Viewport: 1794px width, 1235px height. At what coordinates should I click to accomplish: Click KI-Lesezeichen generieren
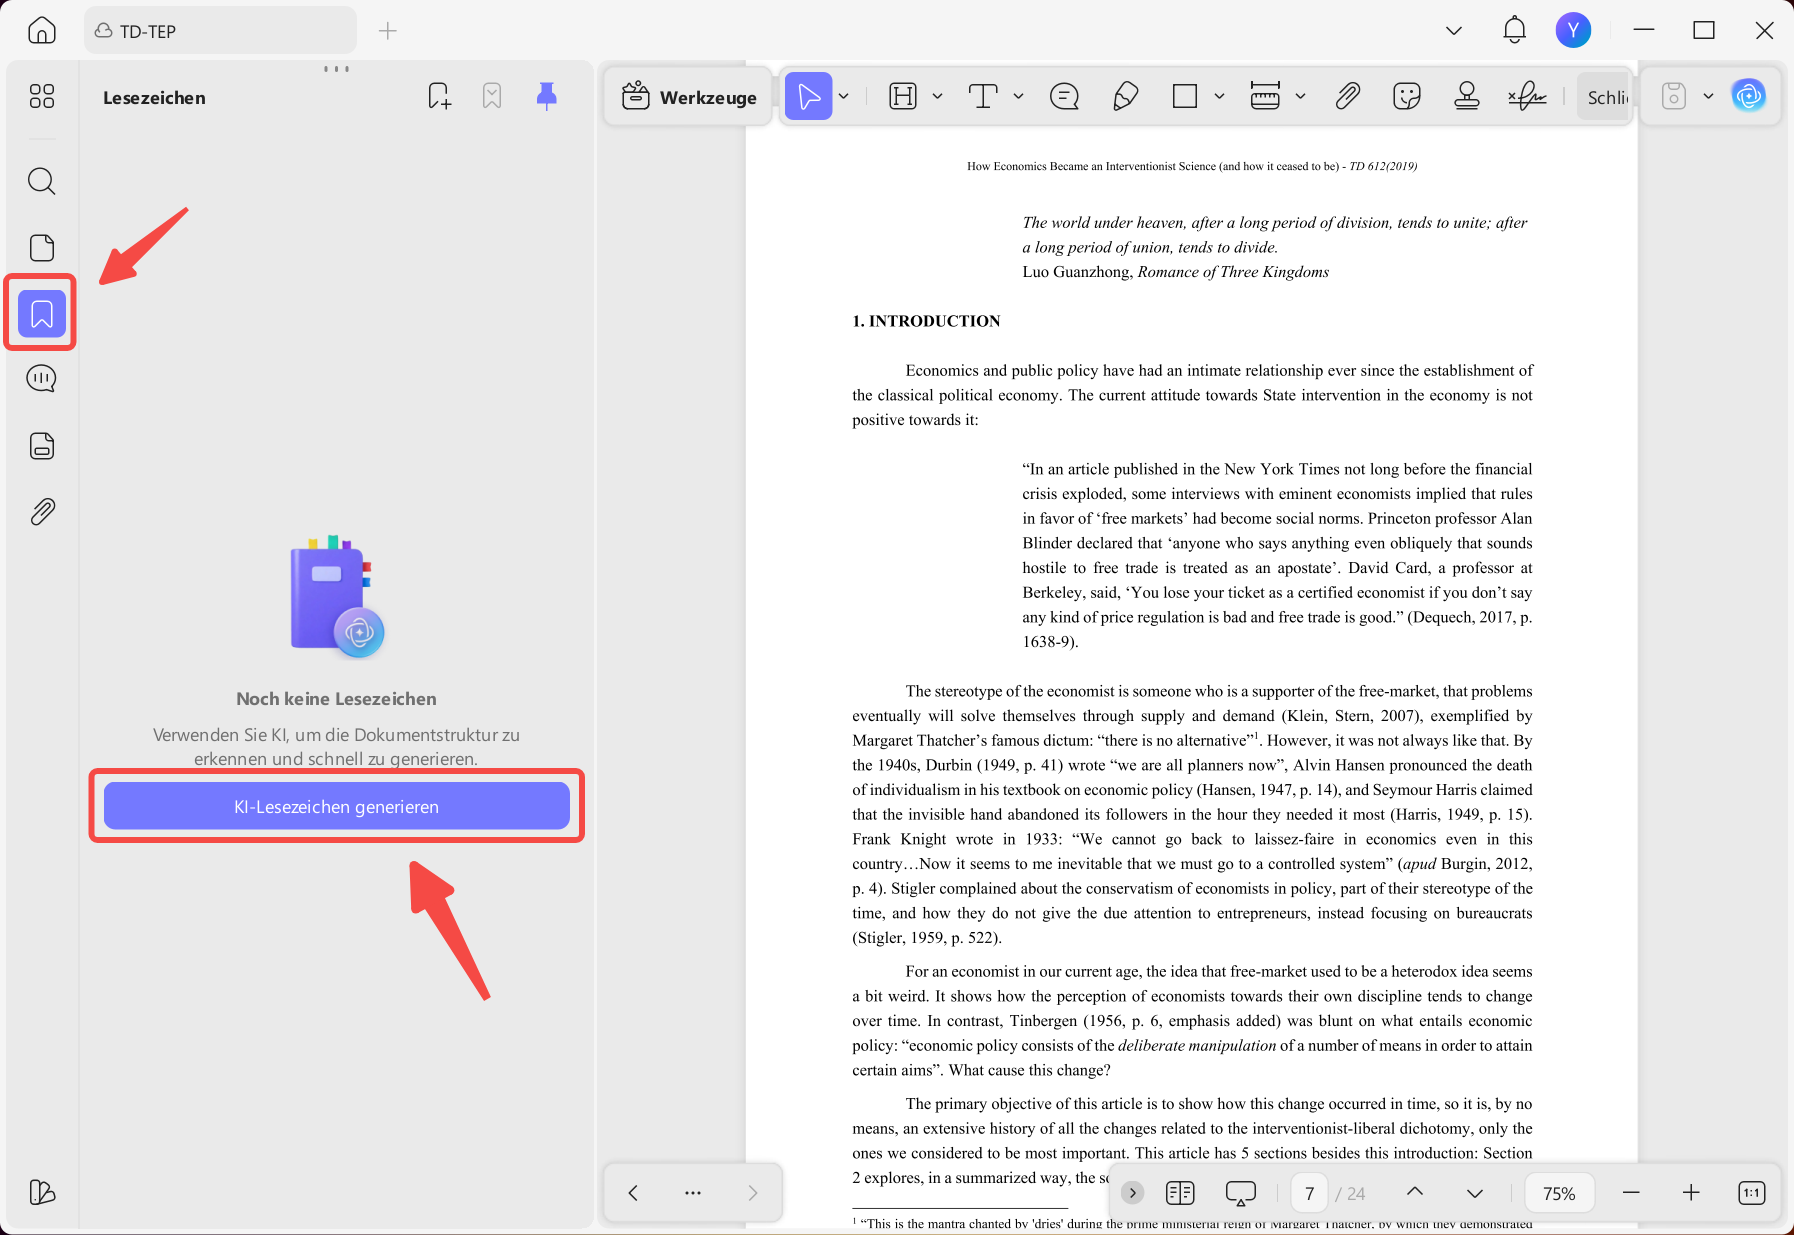336,806
